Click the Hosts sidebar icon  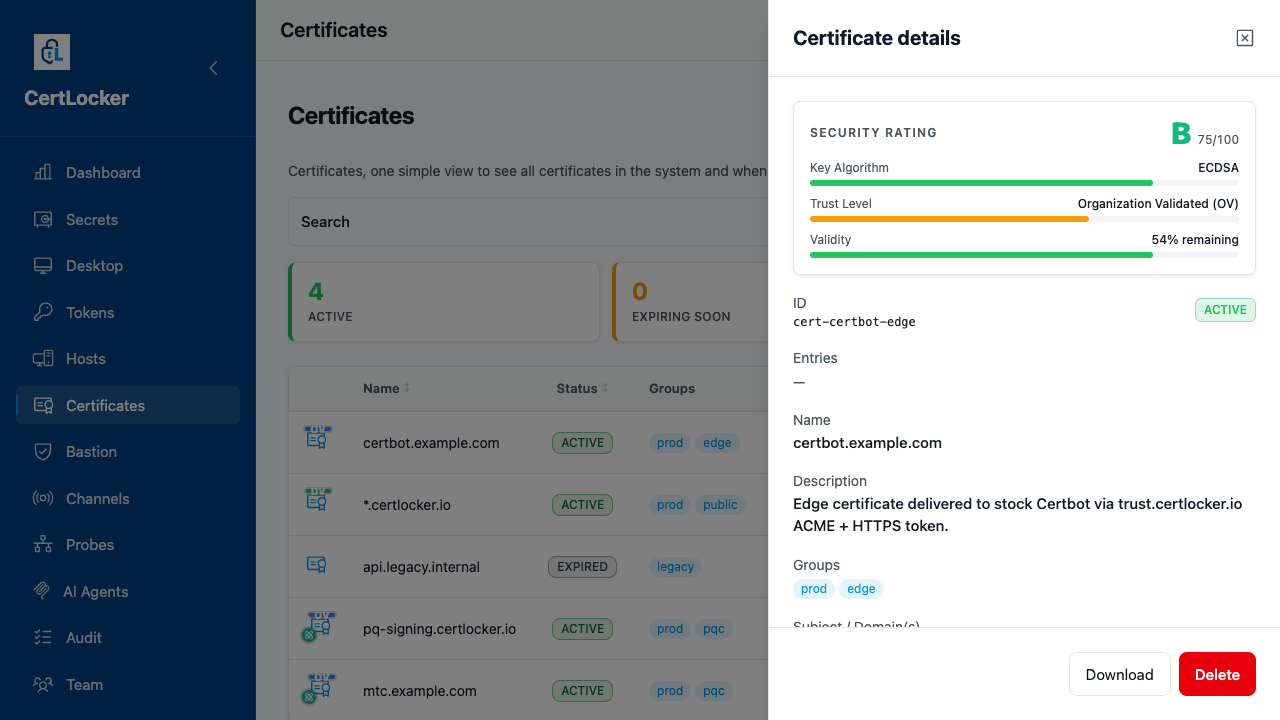coord(43,359)
